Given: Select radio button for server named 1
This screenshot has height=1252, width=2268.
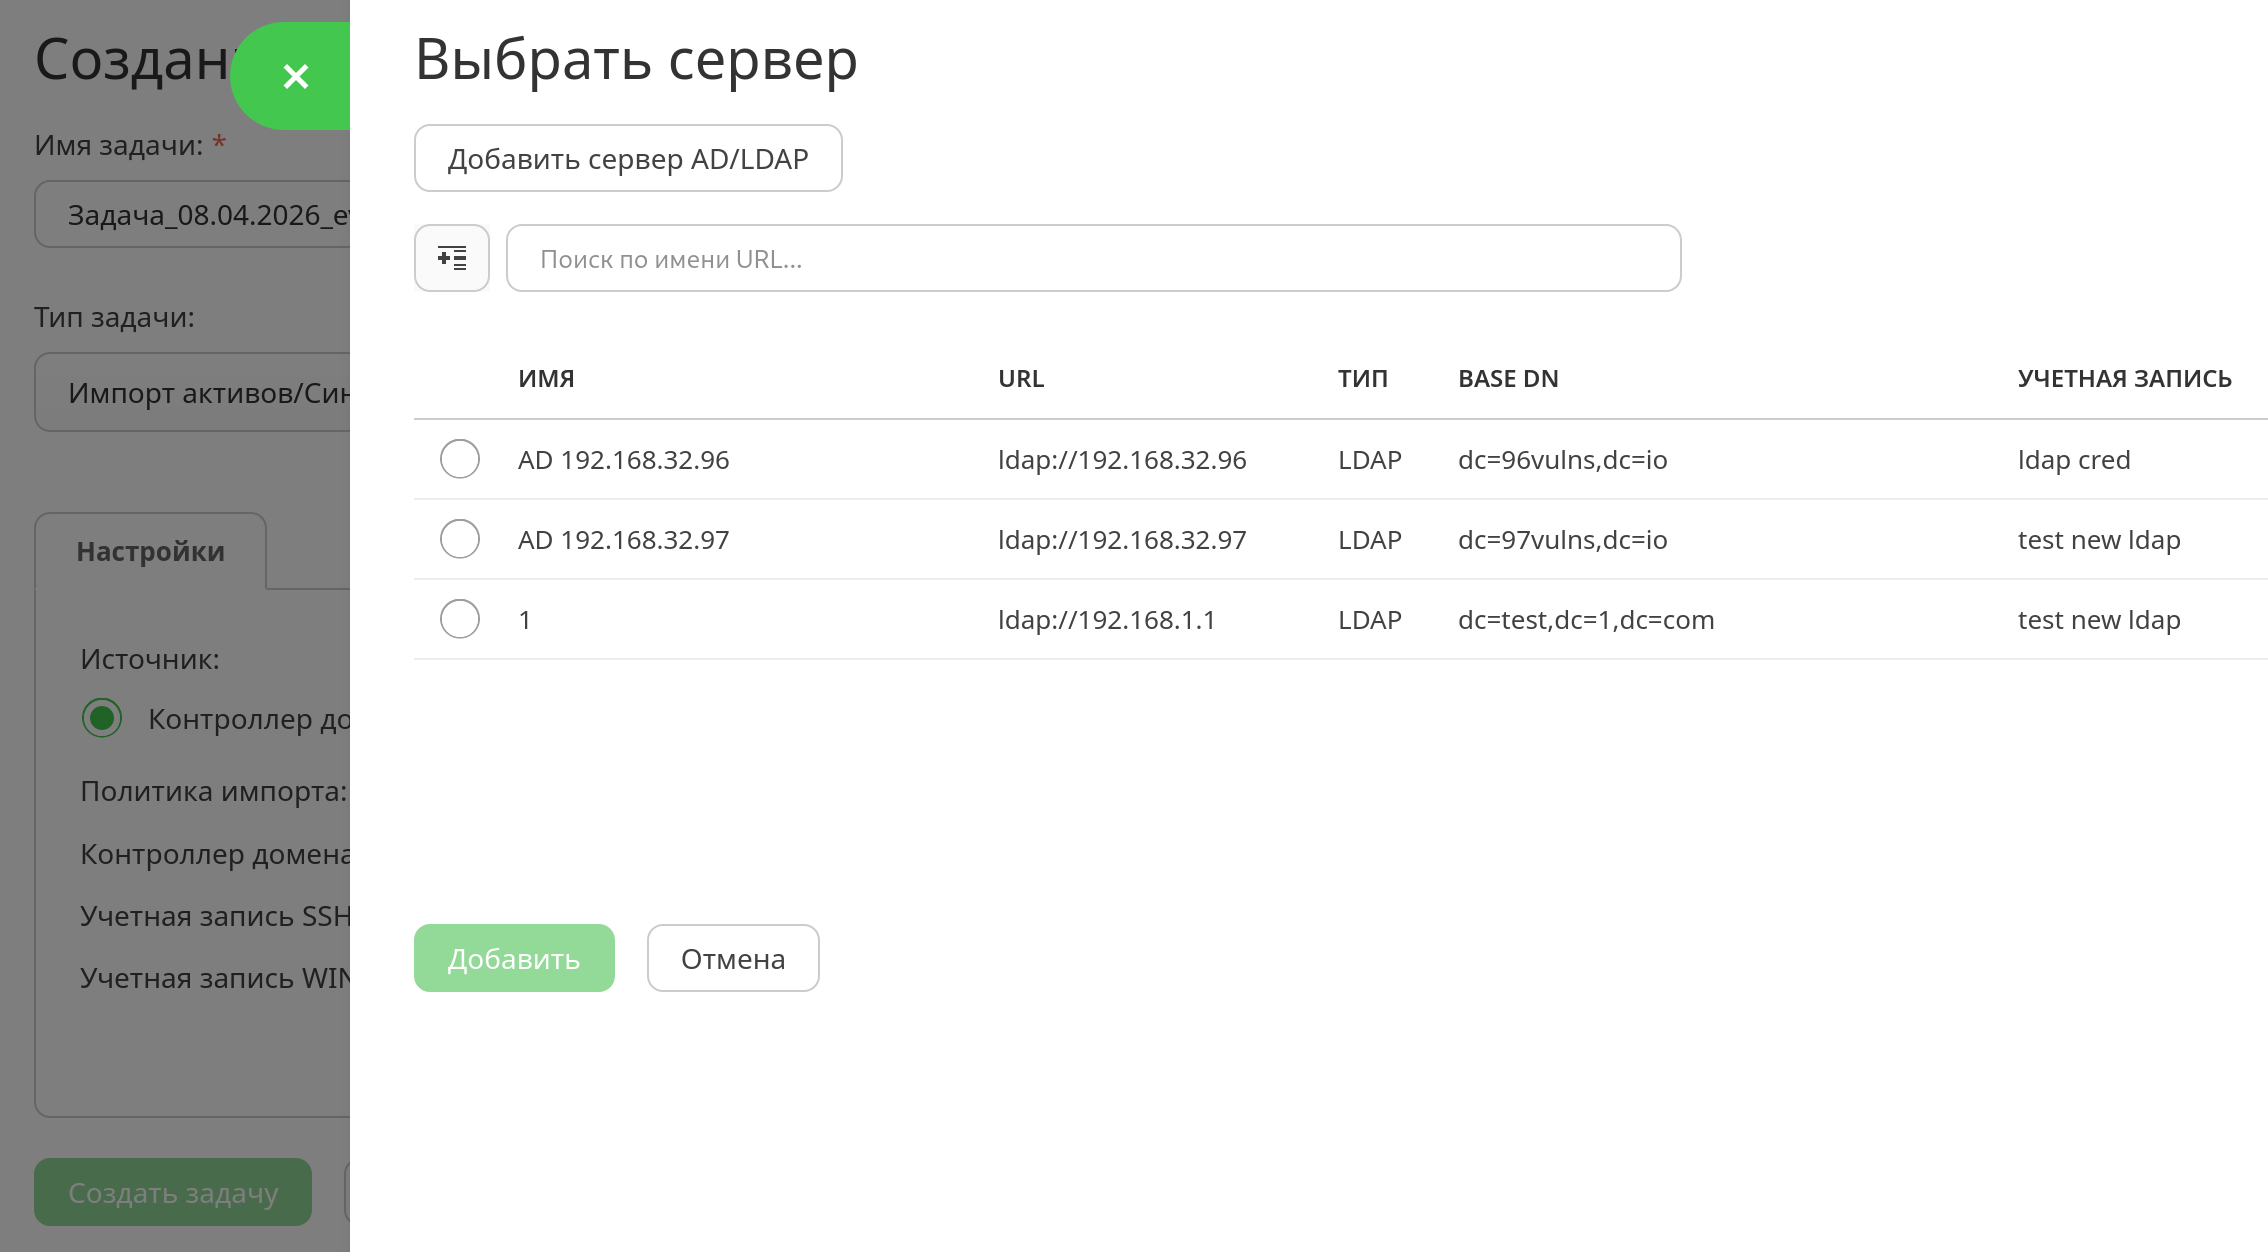Looking at the screenshot, I should click(x=460, y=619).
